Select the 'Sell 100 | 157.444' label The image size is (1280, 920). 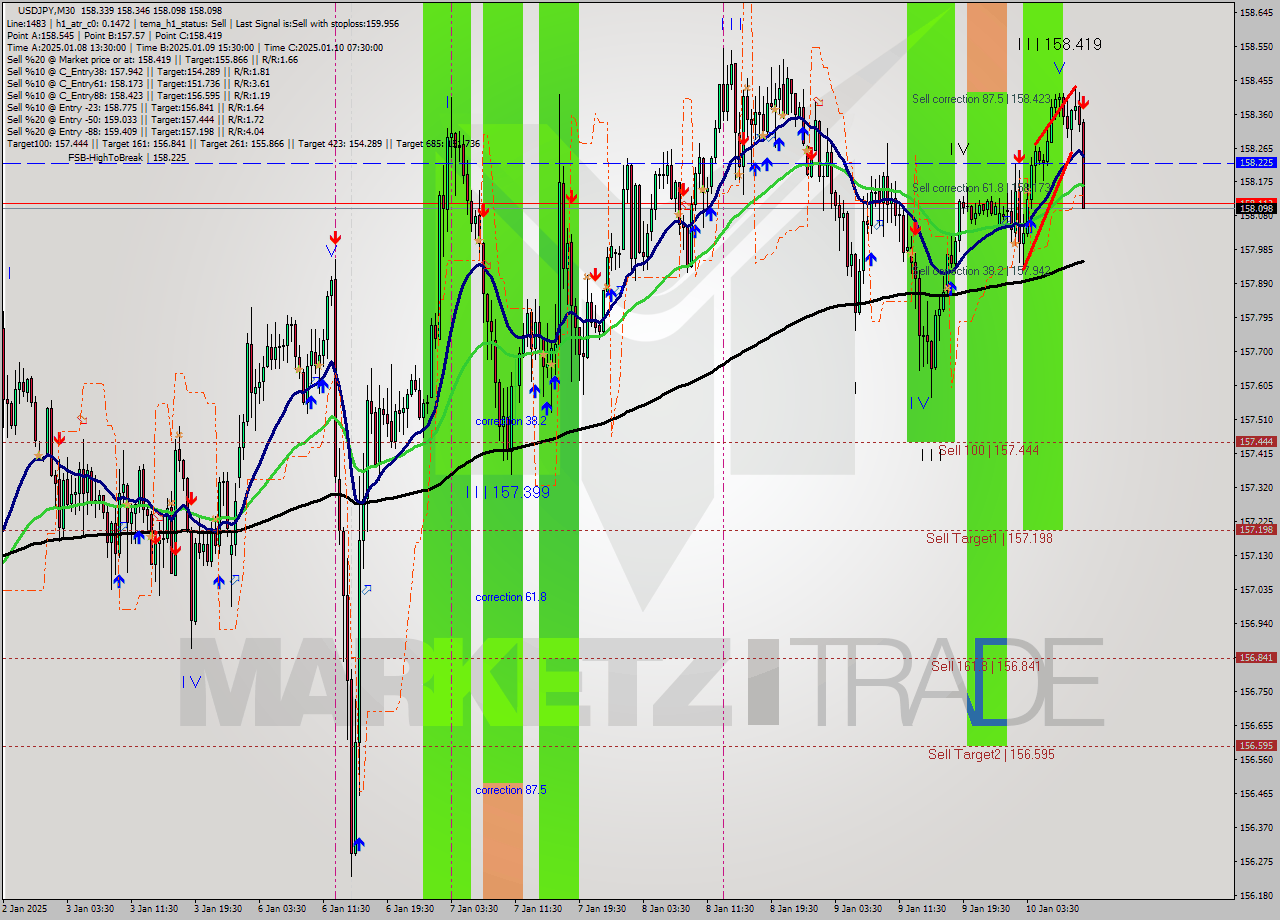[x=988, y=451]
